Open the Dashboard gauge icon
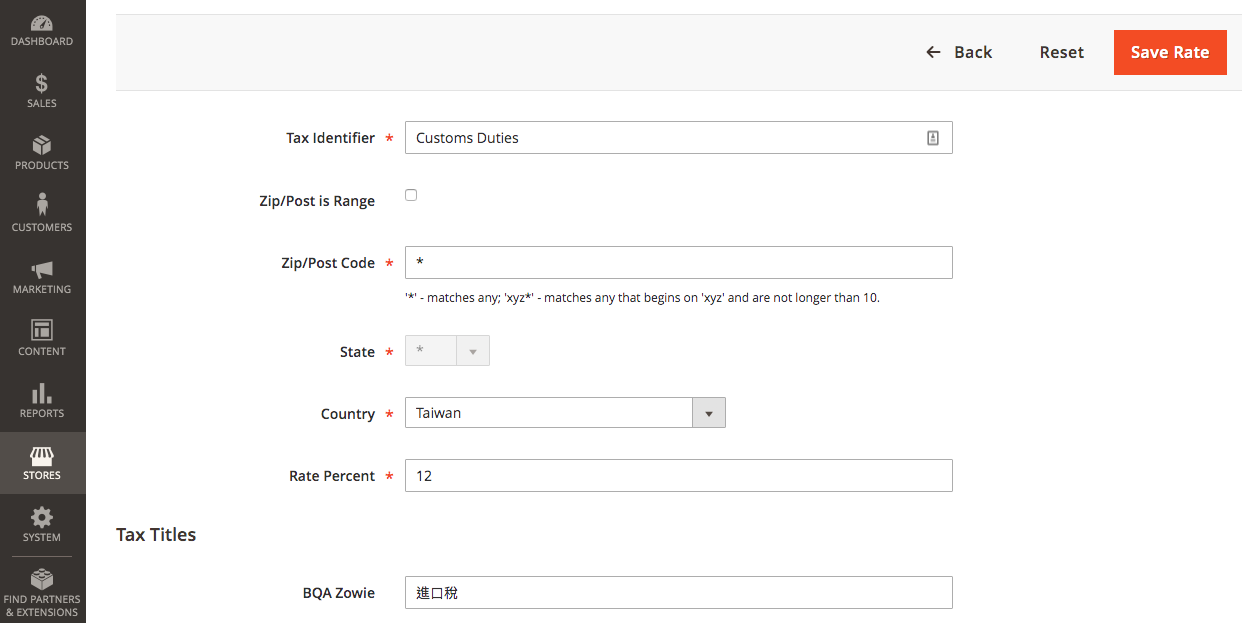Screen dimensions: 1246x623 coord(42,23)
